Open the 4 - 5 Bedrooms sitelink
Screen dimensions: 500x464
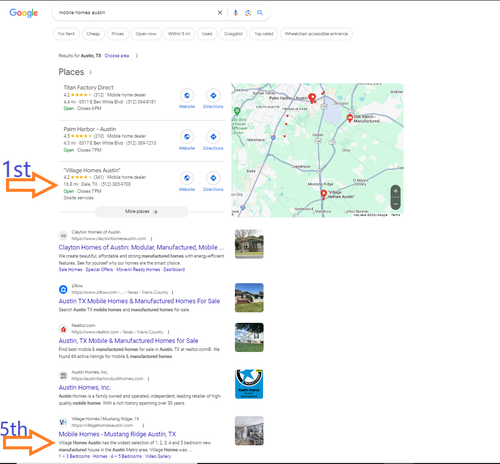(126, 456)
